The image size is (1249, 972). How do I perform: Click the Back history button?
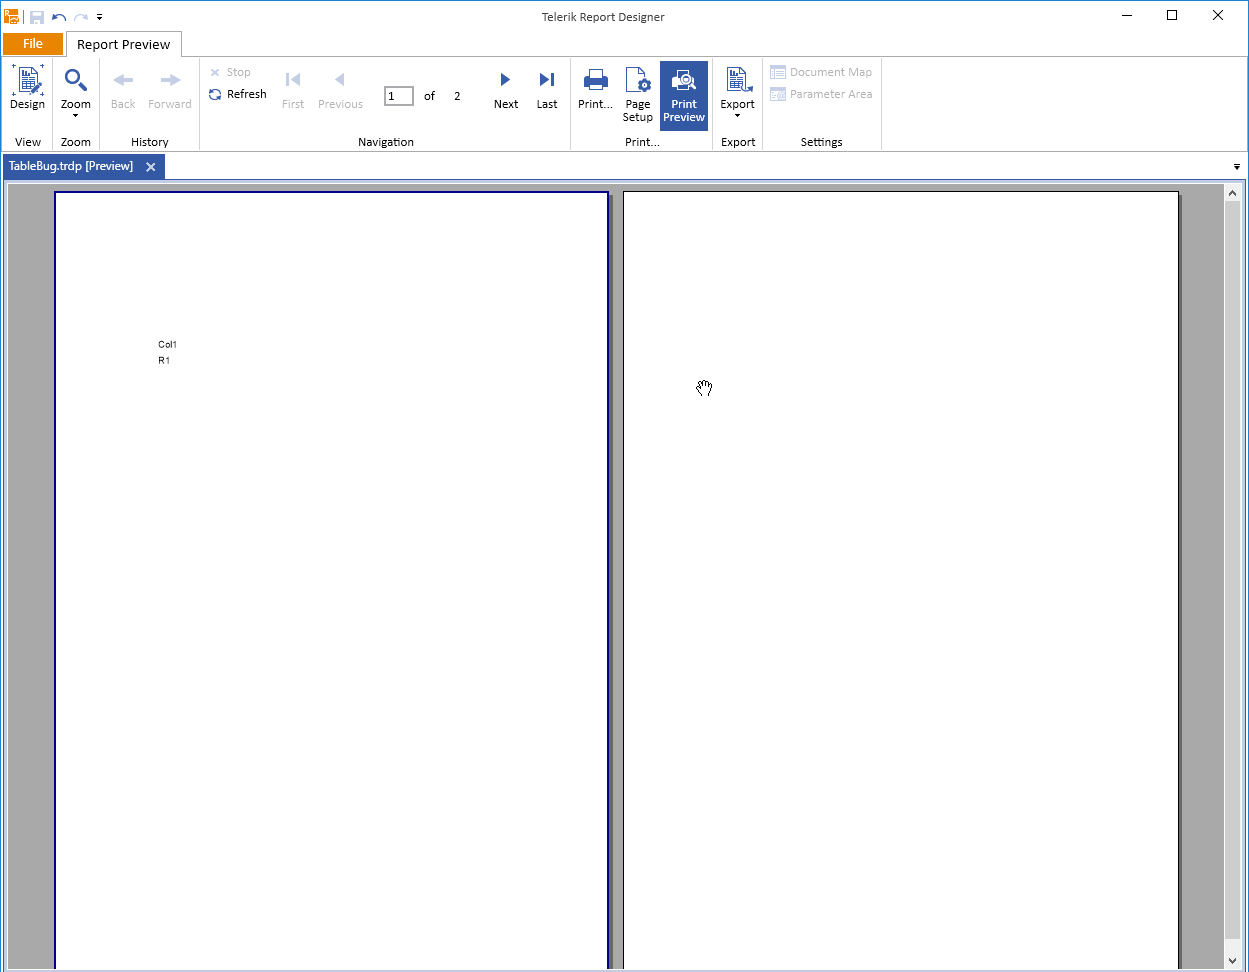pos(123,88)
